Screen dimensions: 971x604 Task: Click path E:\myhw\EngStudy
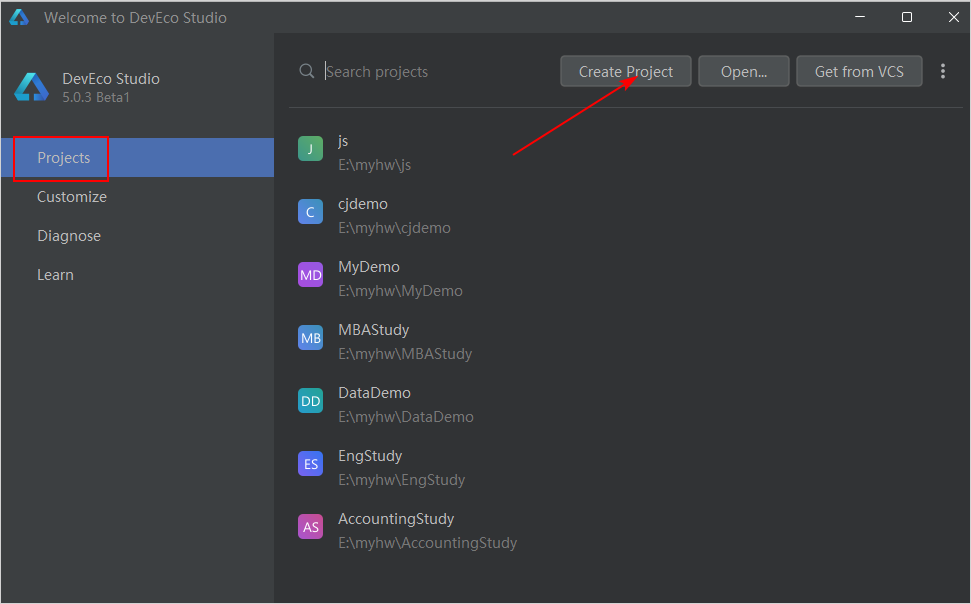click(x=402, y=479)
